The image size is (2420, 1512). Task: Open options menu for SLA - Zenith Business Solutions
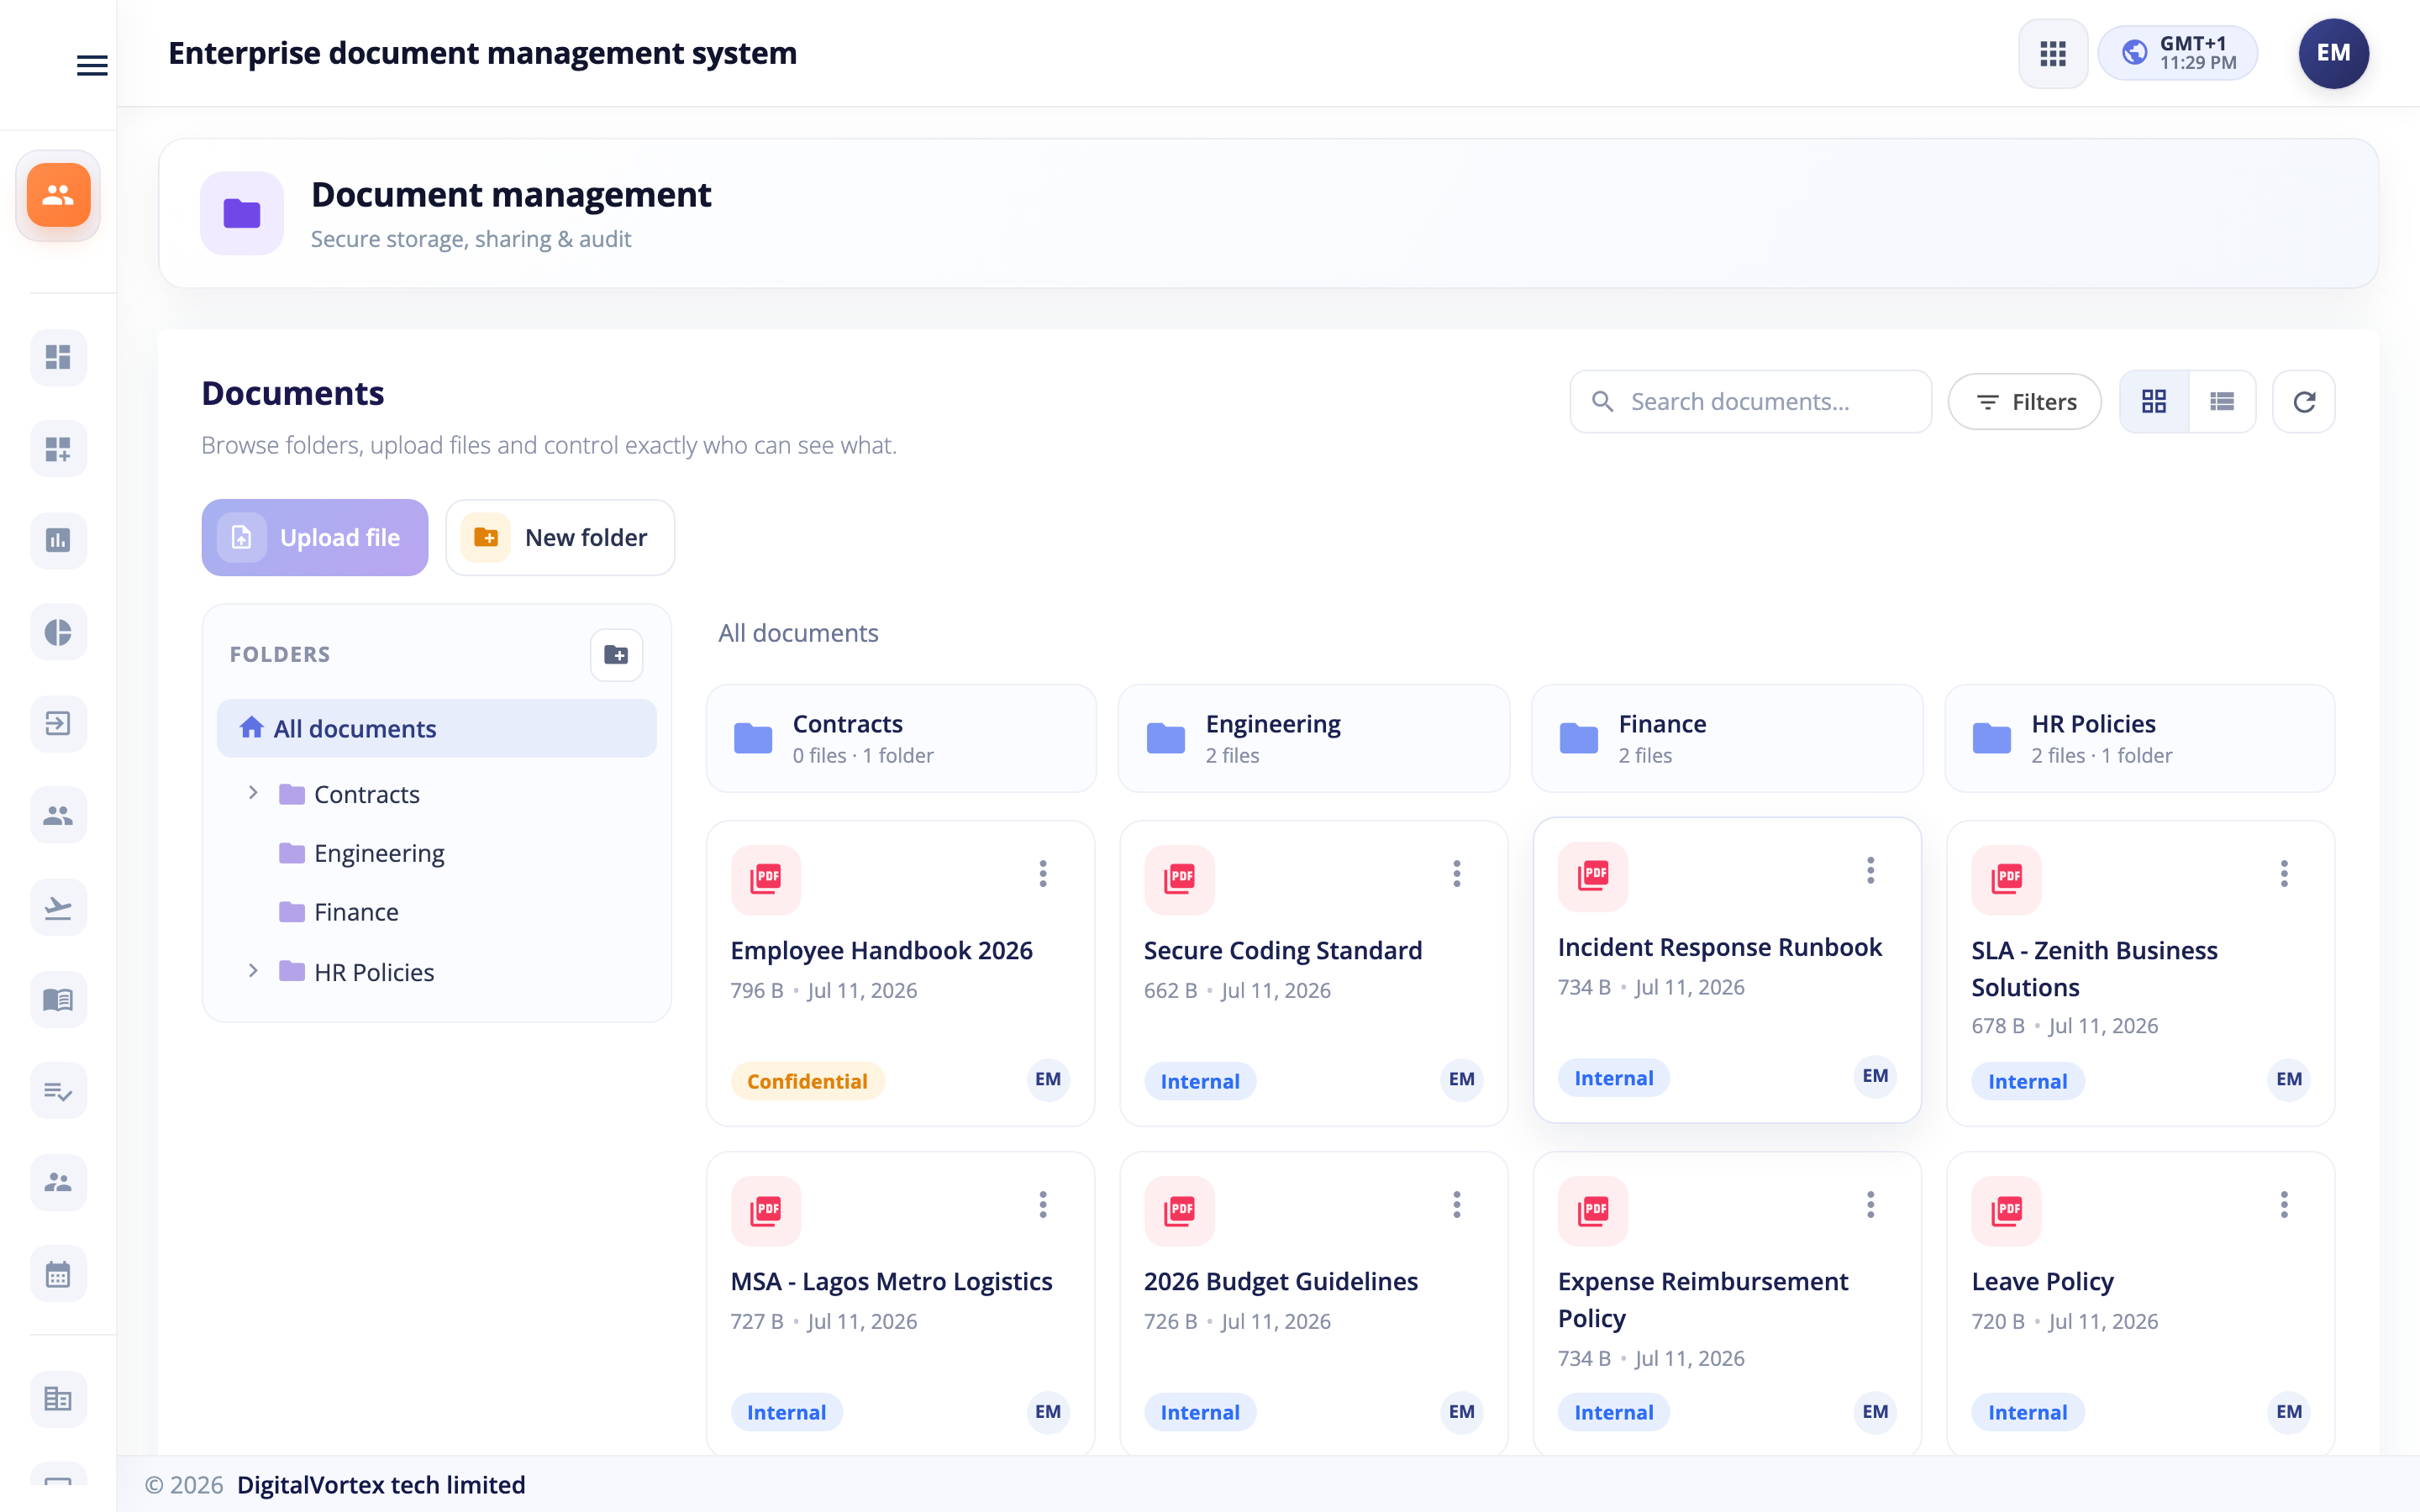point(2284,874)
